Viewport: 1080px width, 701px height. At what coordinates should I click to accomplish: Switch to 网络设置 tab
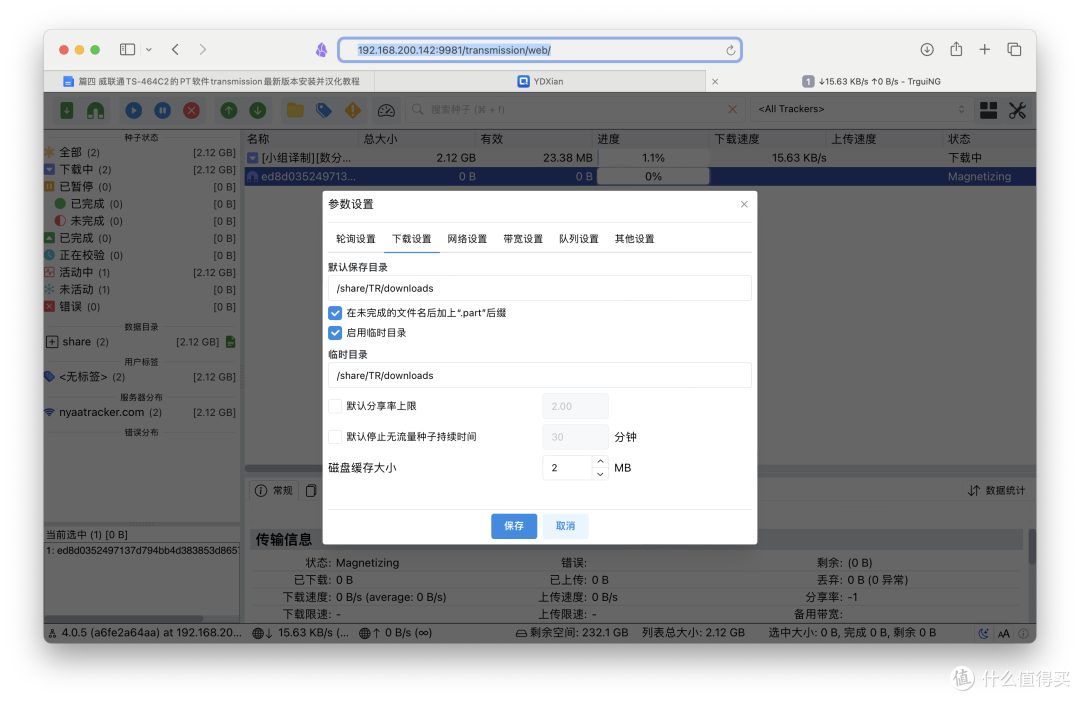tap(467, 239)
